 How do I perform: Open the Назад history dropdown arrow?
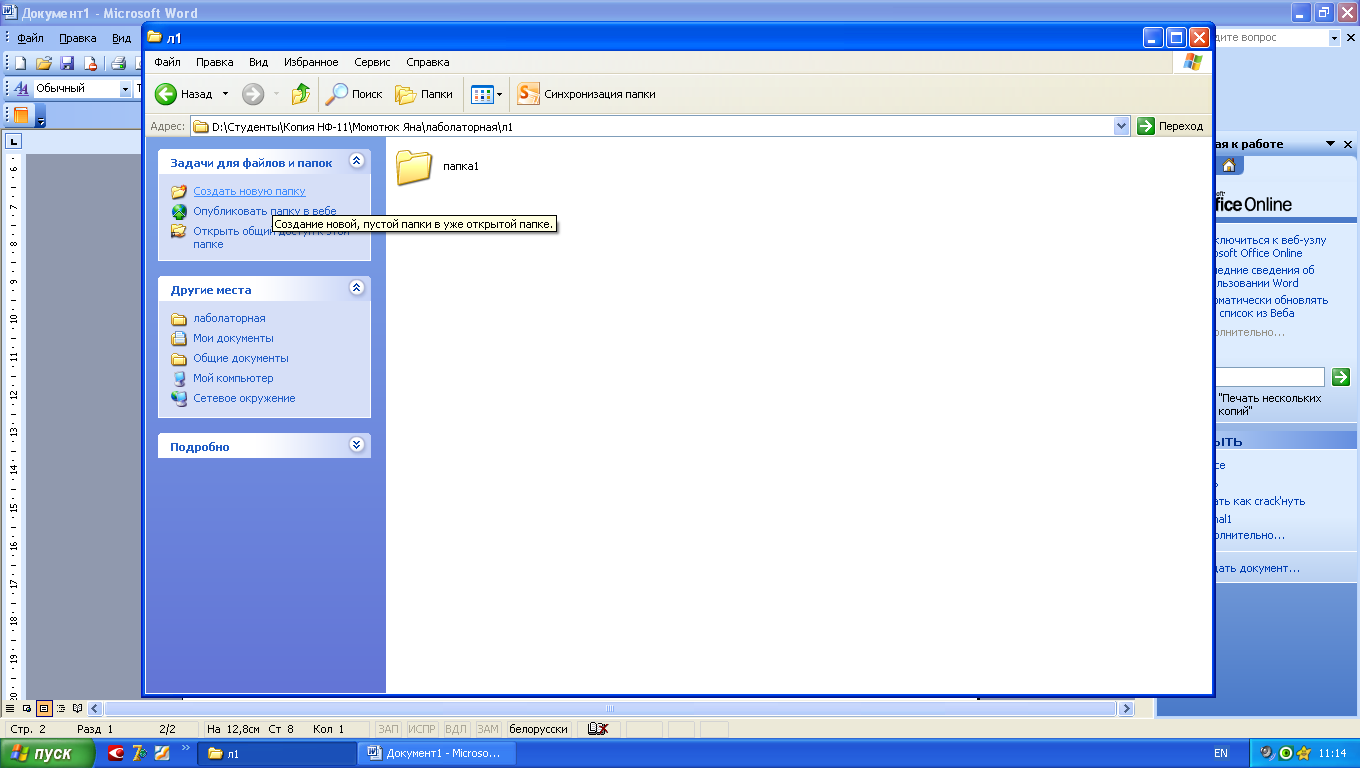pos(225,94)
